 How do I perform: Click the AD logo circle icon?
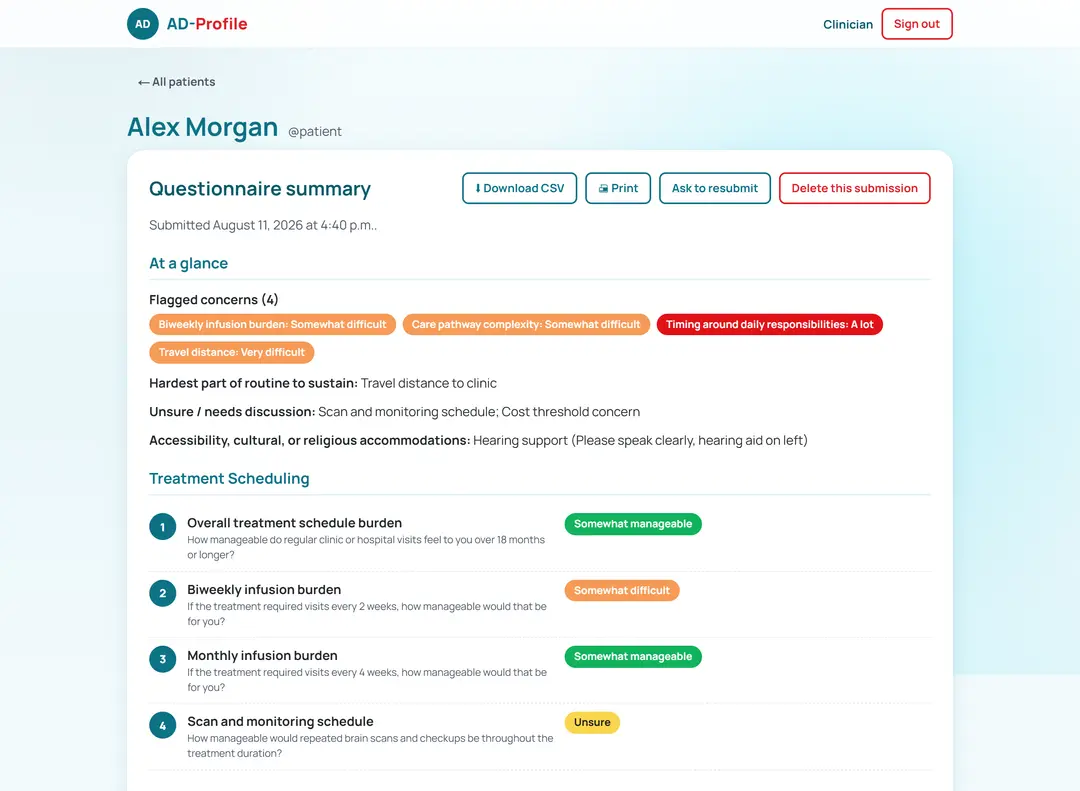tap(143, 24)
